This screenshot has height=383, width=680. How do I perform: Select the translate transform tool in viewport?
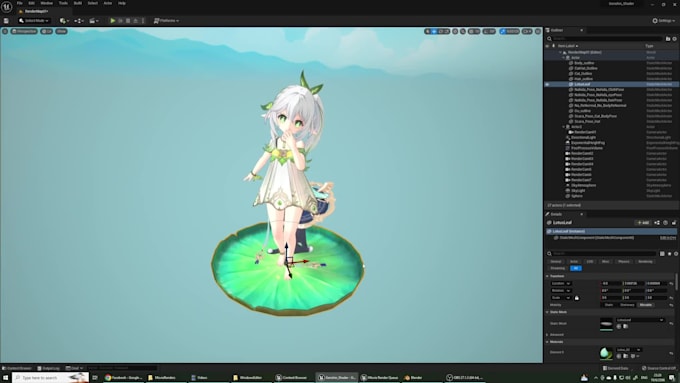434,31
